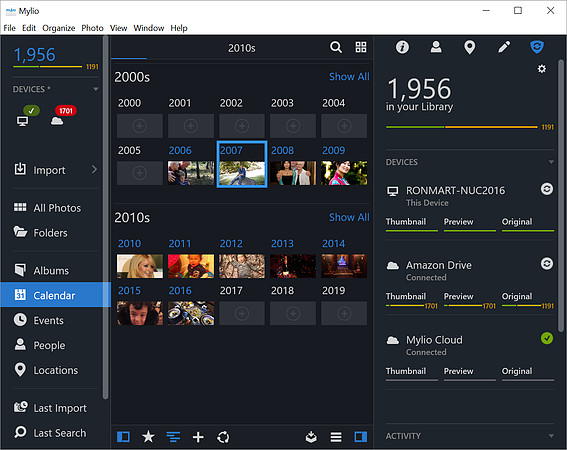567x450 pixels.
Task: Open the 2010 year thumbnail
Action: [x=140, y=266]
